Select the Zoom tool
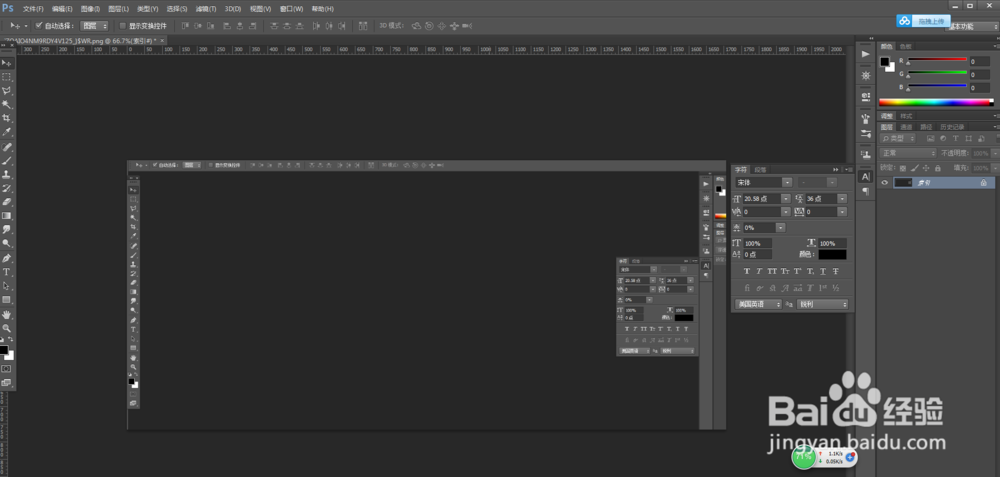This screenshot has width=1000, height=477. pos(7,328)
